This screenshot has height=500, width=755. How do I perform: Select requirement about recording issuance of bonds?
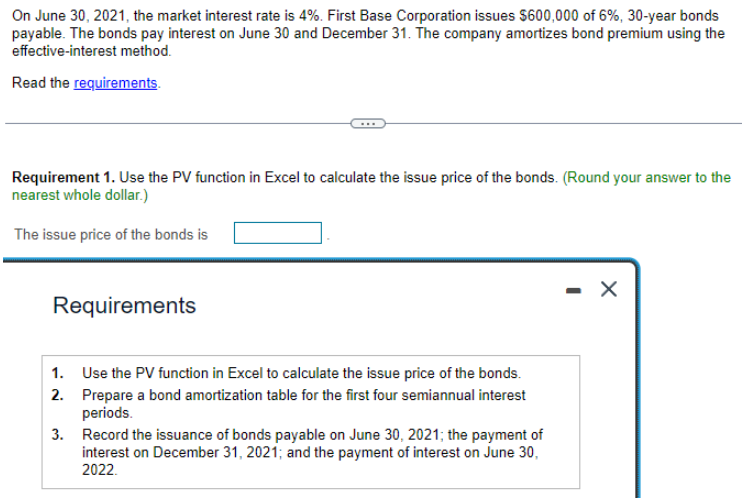pos(312,452)
